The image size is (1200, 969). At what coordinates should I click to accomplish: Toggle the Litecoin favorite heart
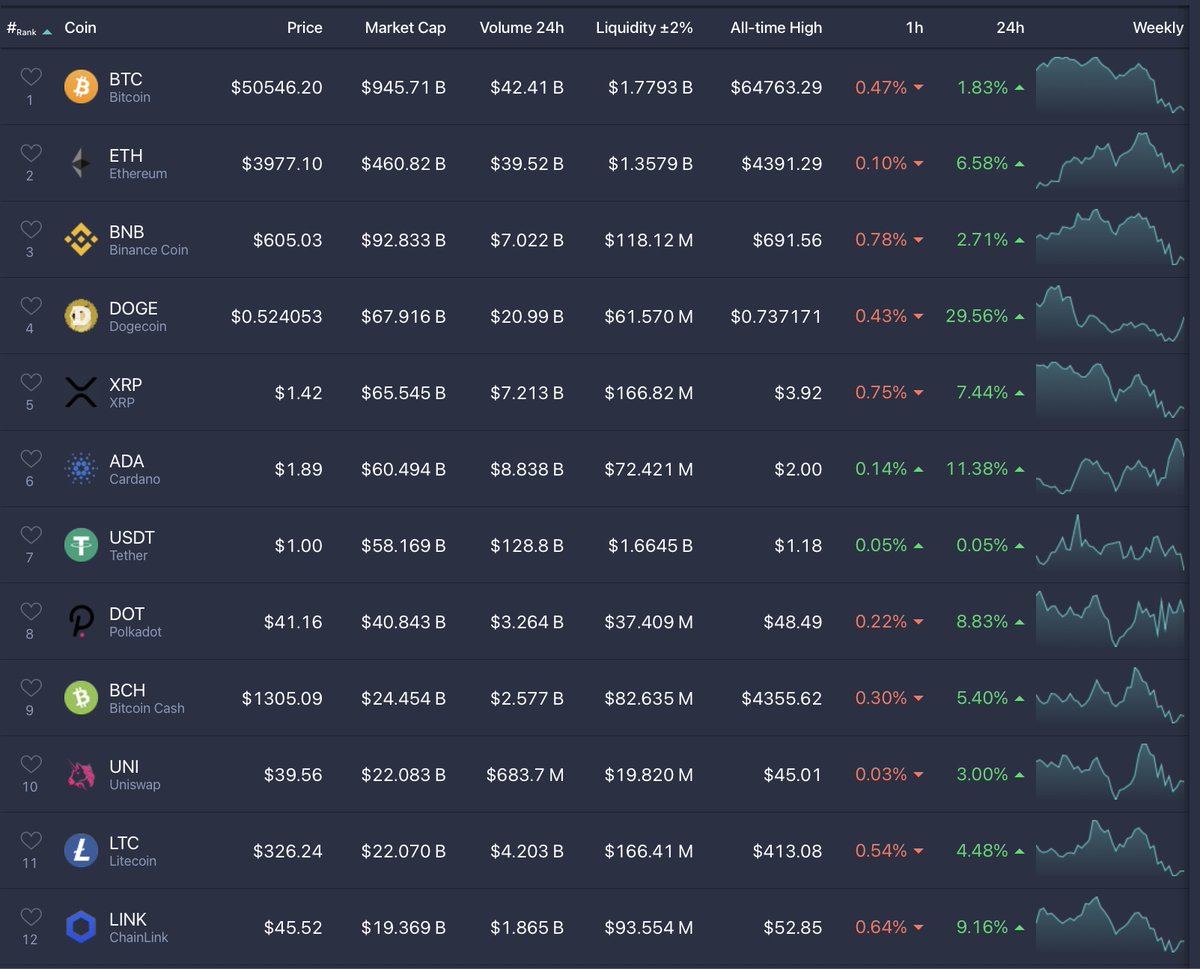[x=31, y=840]
